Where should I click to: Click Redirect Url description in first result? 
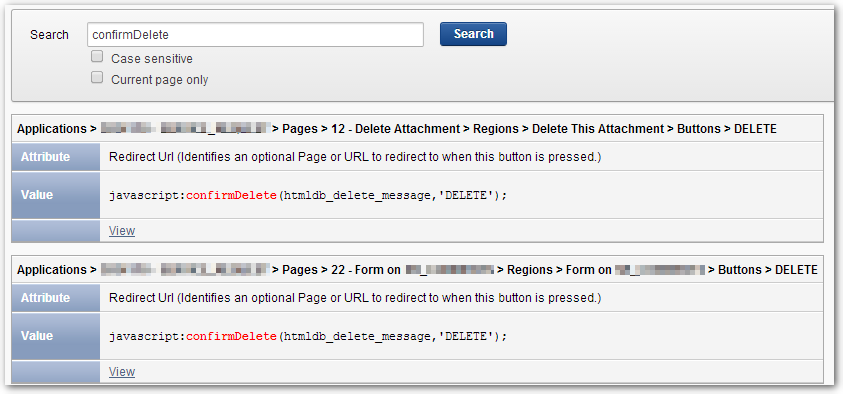pos(355,157)
